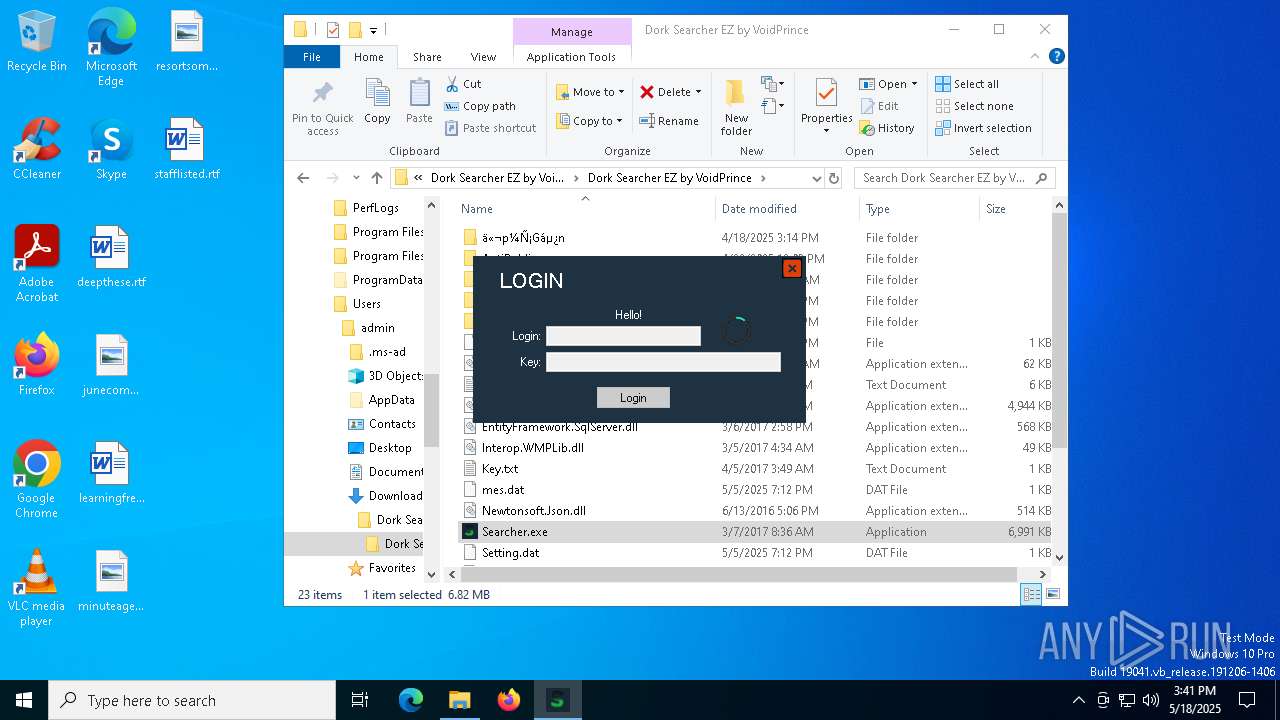Open Properties from the ribbon

tap(826, 106)
